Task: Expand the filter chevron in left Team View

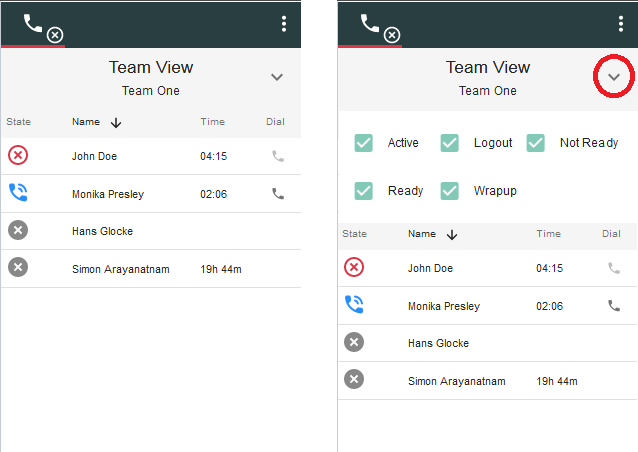Action: click(277, 77)
